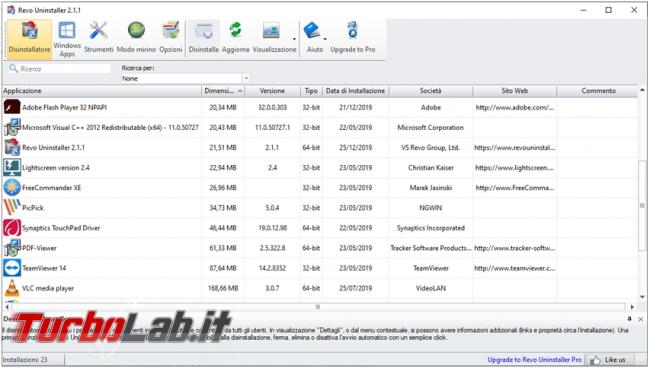This screenshot has height=368, width=650.
Task: Click the http://www.adobe.com website cell
Action: click(514, 107)
